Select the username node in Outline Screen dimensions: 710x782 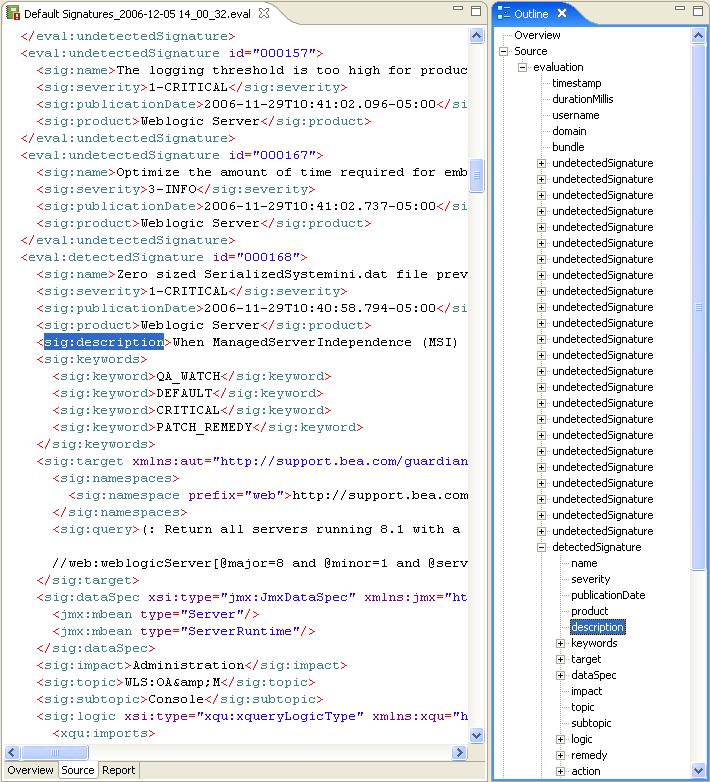575,115
